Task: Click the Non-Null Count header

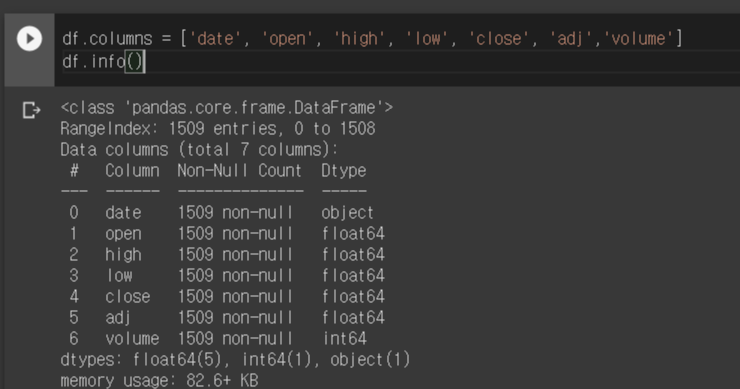Action: click(239, 170)
